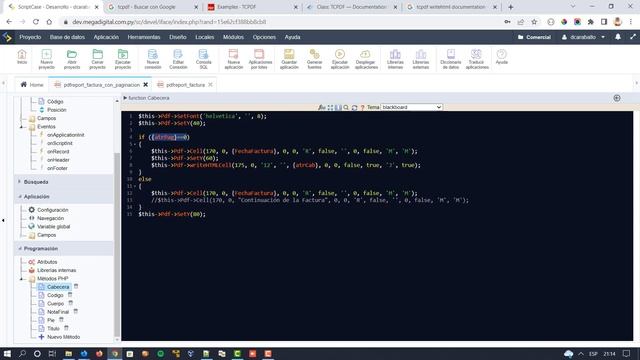Click the Comercial project button
This screenshot has width=640, height=360.
[x=534, y=37]
